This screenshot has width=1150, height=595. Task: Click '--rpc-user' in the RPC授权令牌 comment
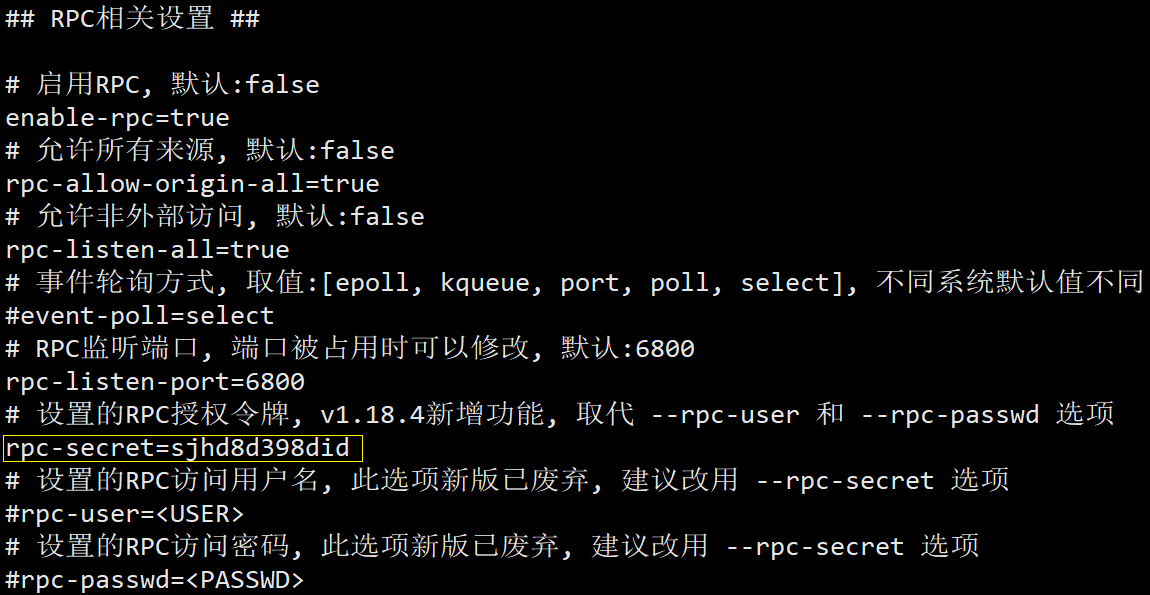click(725, 415)
